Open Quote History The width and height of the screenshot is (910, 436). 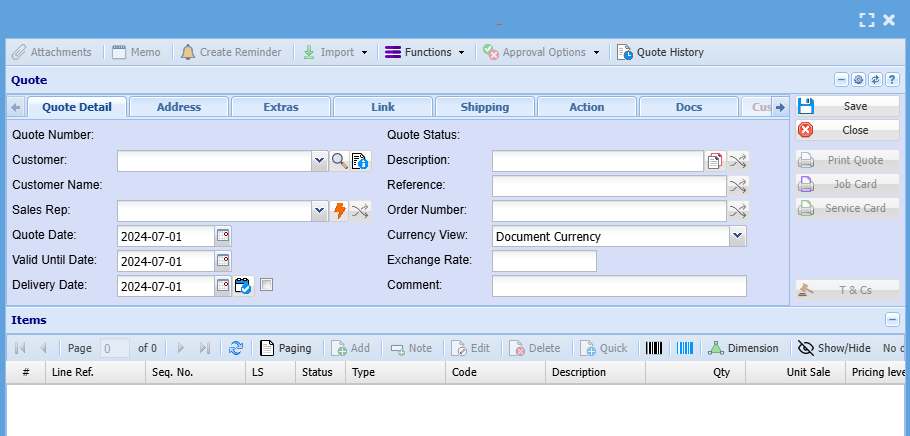660,52
